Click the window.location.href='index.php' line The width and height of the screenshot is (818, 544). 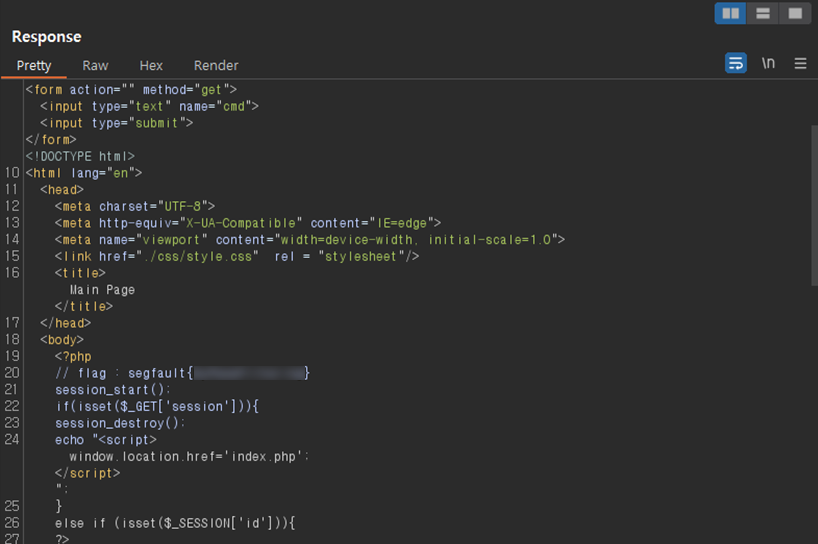pos(189,457)
